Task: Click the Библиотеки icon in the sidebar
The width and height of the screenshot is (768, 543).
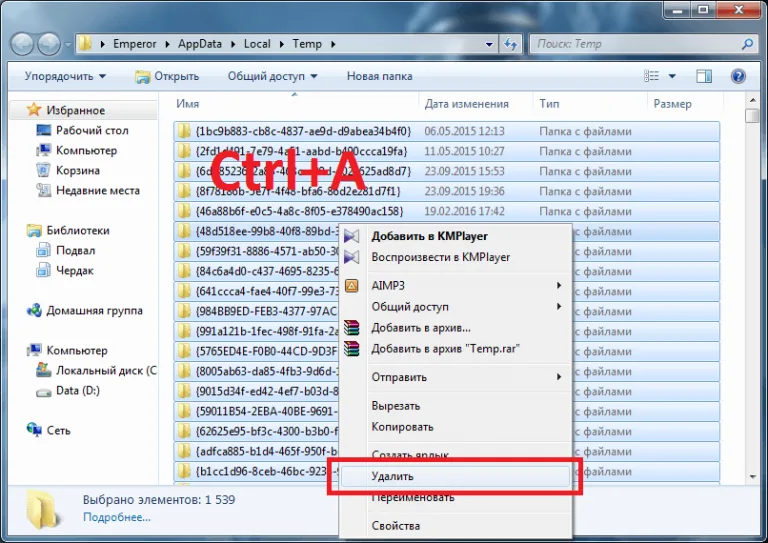Action: pos(34,230)
